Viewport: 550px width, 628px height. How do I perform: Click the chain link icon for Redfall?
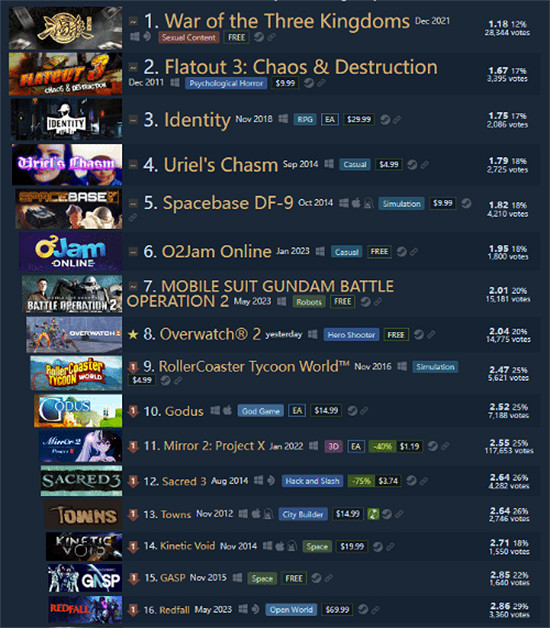pyautogui.click(x=375, y=610)
